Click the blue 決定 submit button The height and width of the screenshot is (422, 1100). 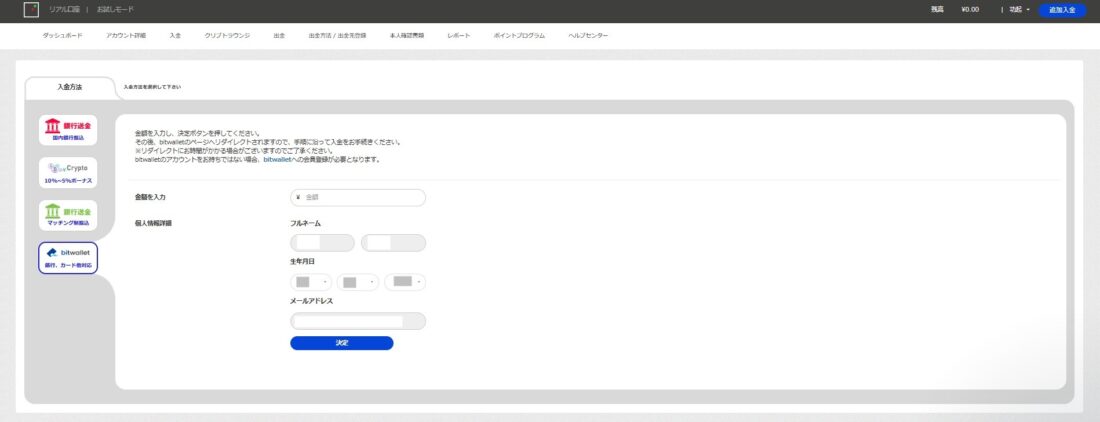click(x=342, y=343)
